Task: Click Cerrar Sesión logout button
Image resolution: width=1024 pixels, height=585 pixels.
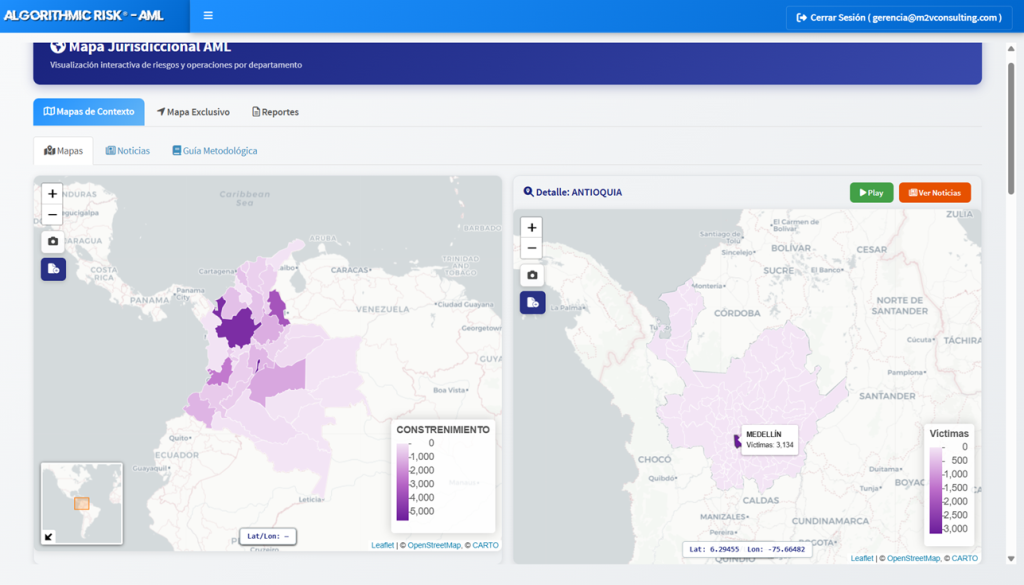Action: click(899, 18)
